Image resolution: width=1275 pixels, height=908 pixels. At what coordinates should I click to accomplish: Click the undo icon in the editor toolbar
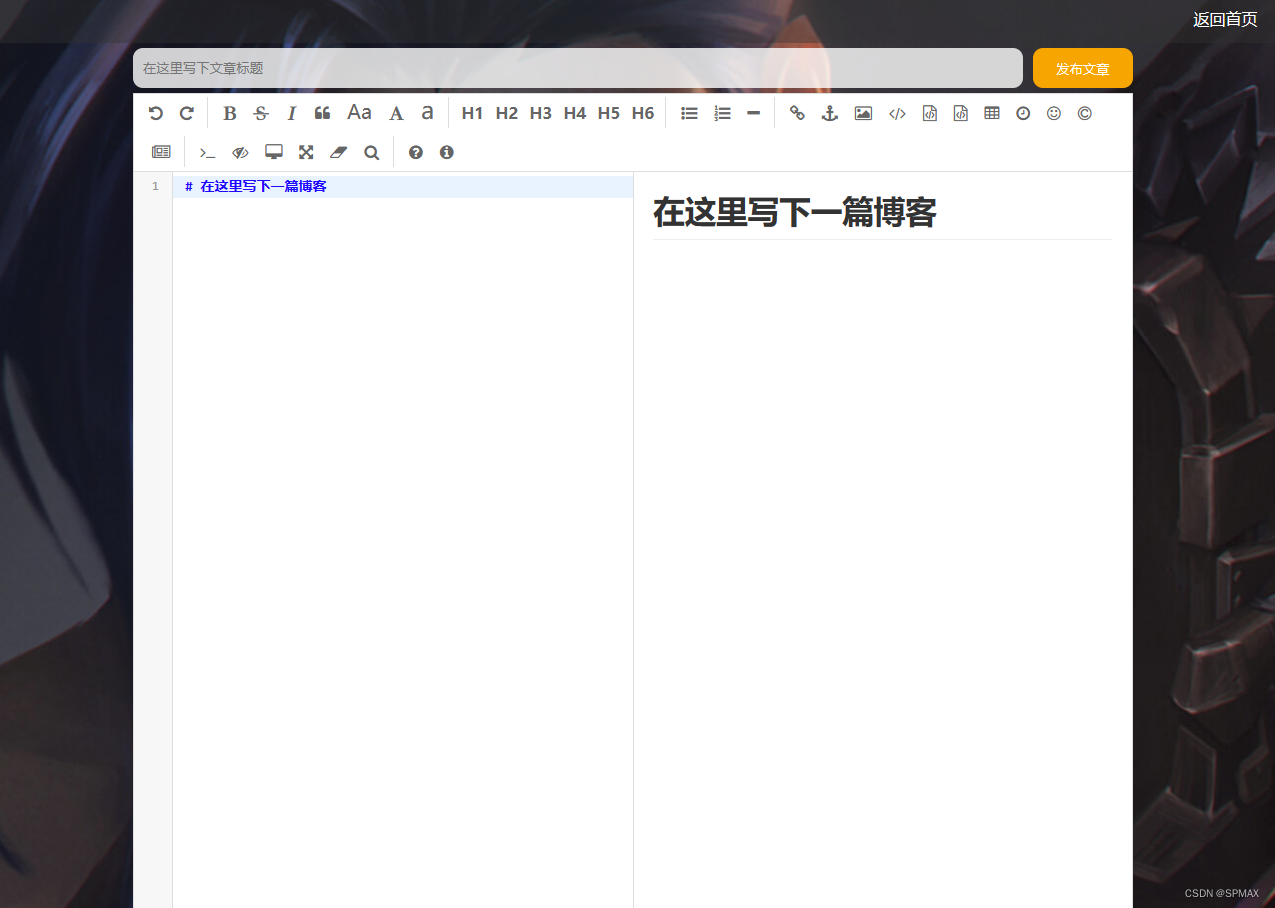coord(155,113)
